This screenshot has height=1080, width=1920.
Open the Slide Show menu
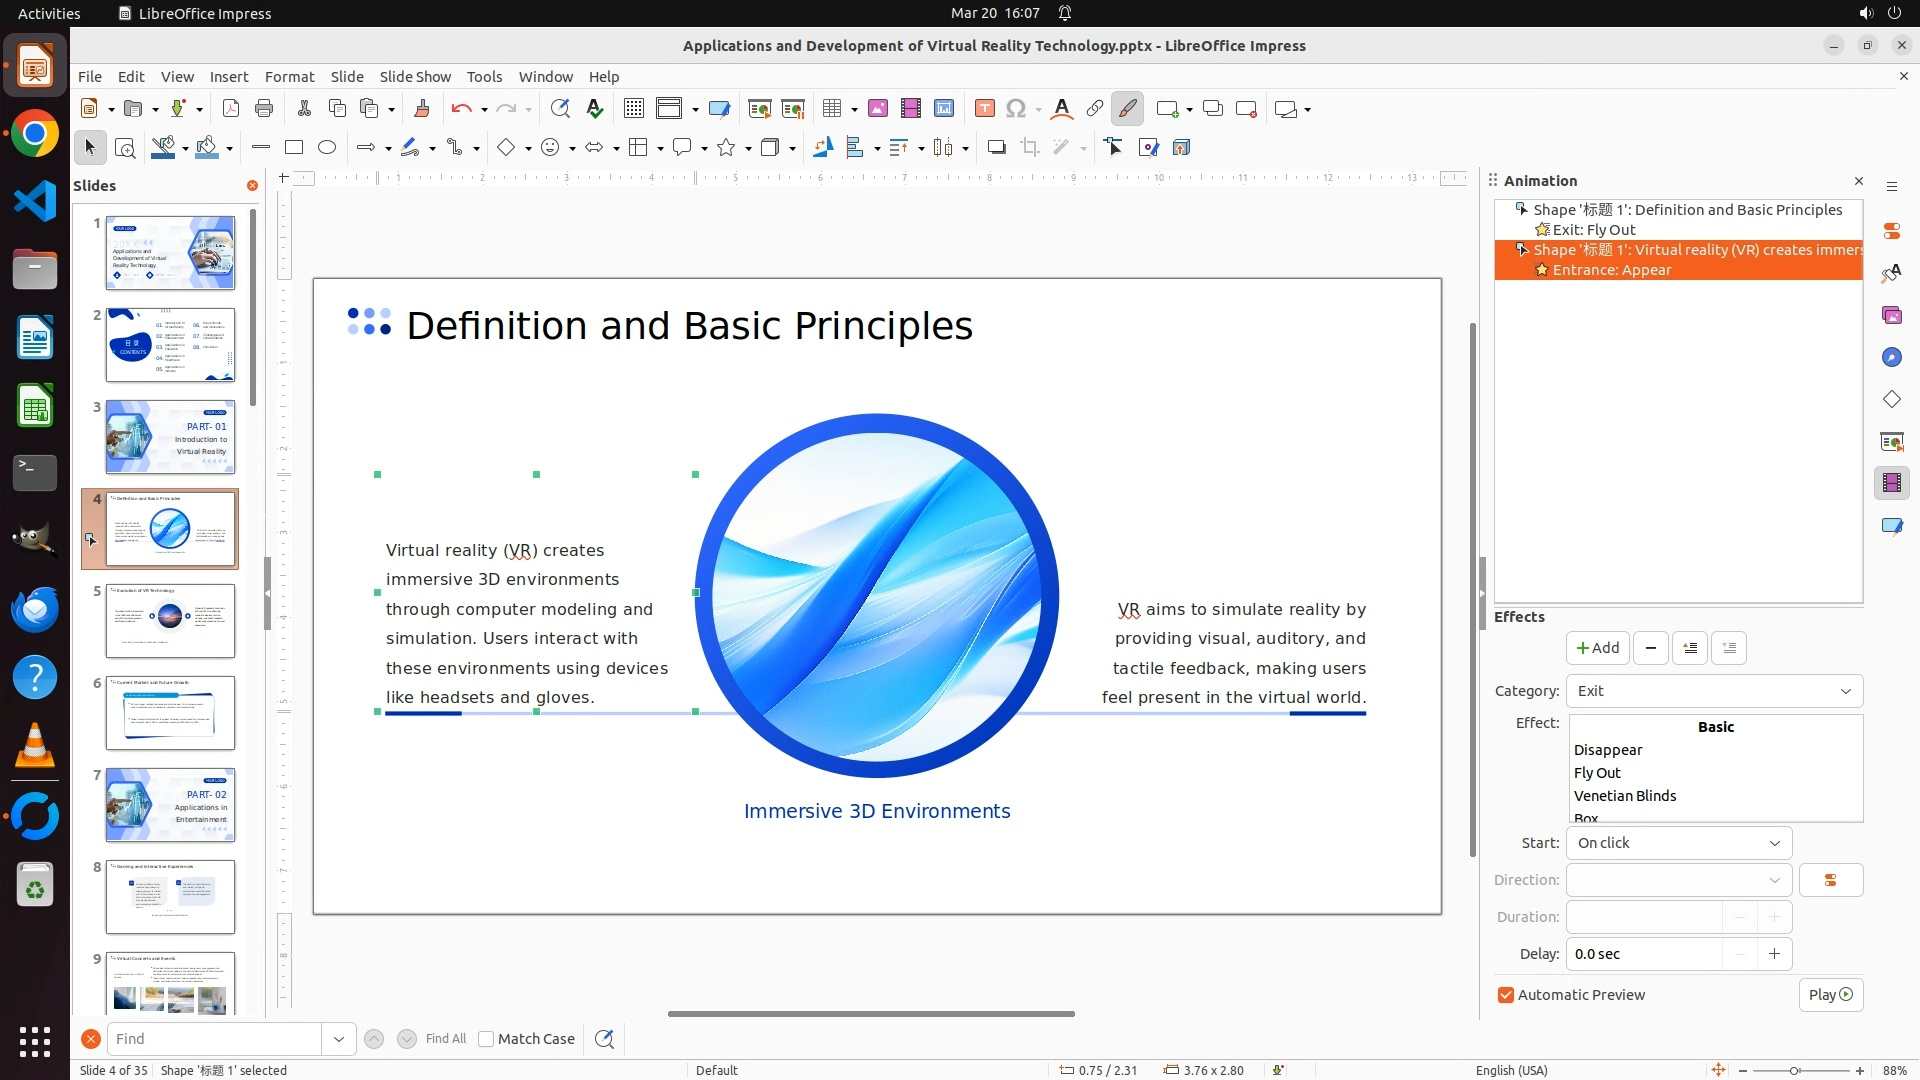click(415, 76)
